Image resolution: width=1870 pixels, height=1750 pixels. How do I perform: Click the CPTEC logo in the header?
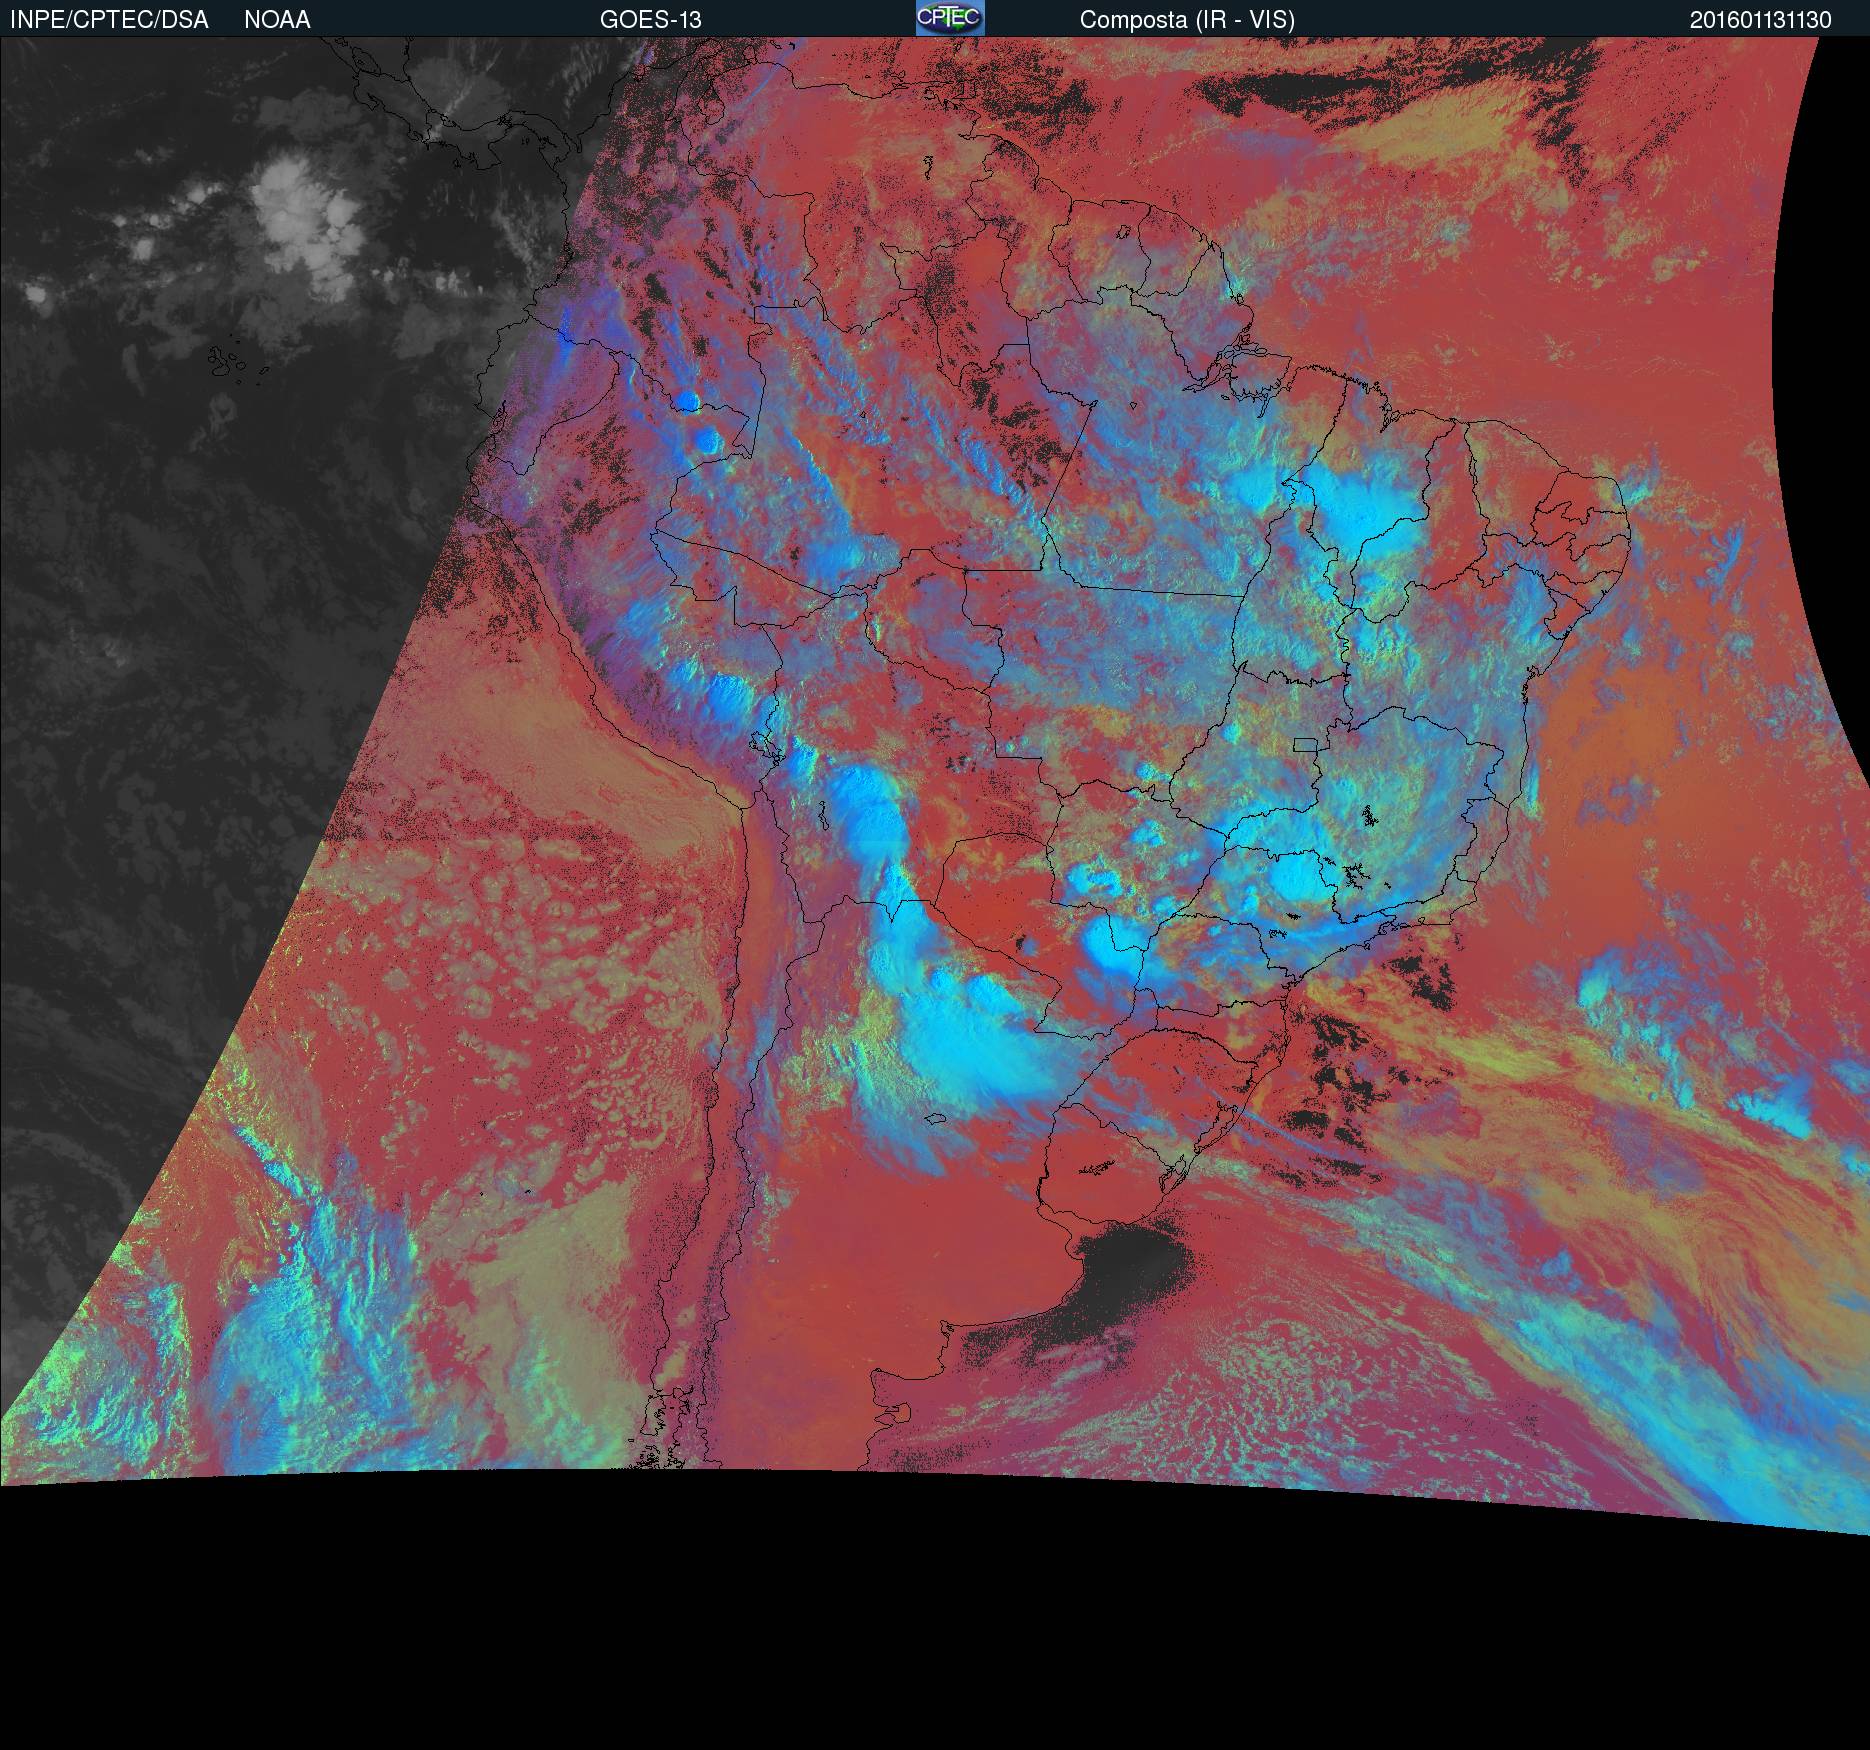coord(950,18)
